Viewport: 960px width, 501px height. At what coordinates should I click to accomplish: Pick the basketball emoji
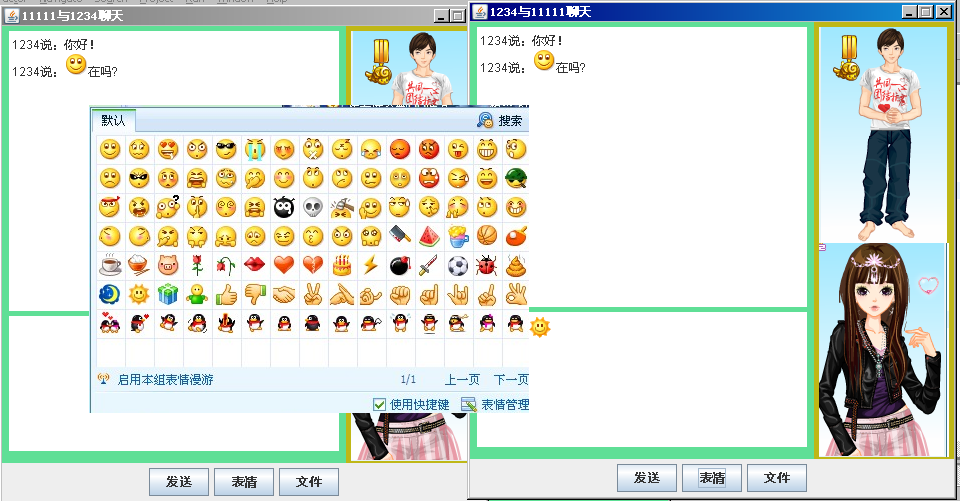tap(487, 236)
